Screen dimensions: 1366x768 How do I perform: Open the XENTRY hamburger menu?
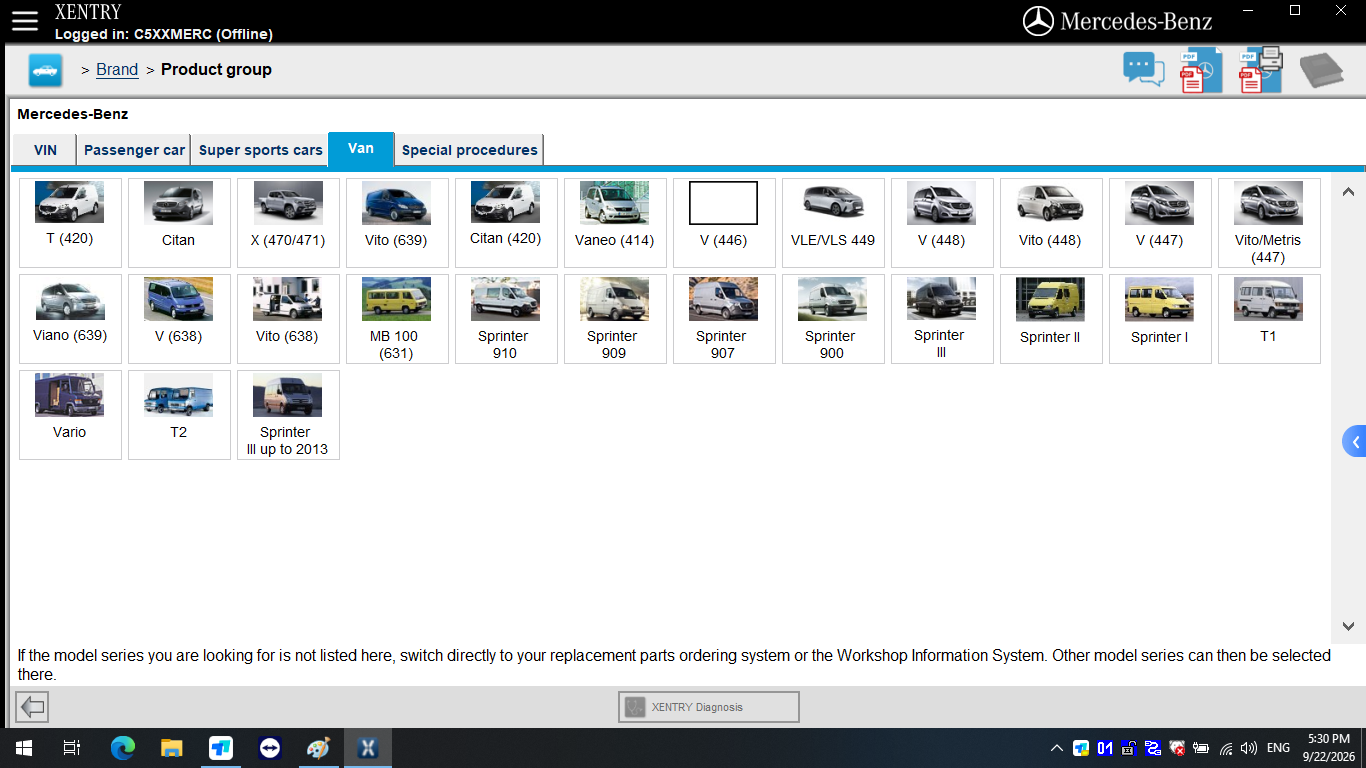click(25, 21)
